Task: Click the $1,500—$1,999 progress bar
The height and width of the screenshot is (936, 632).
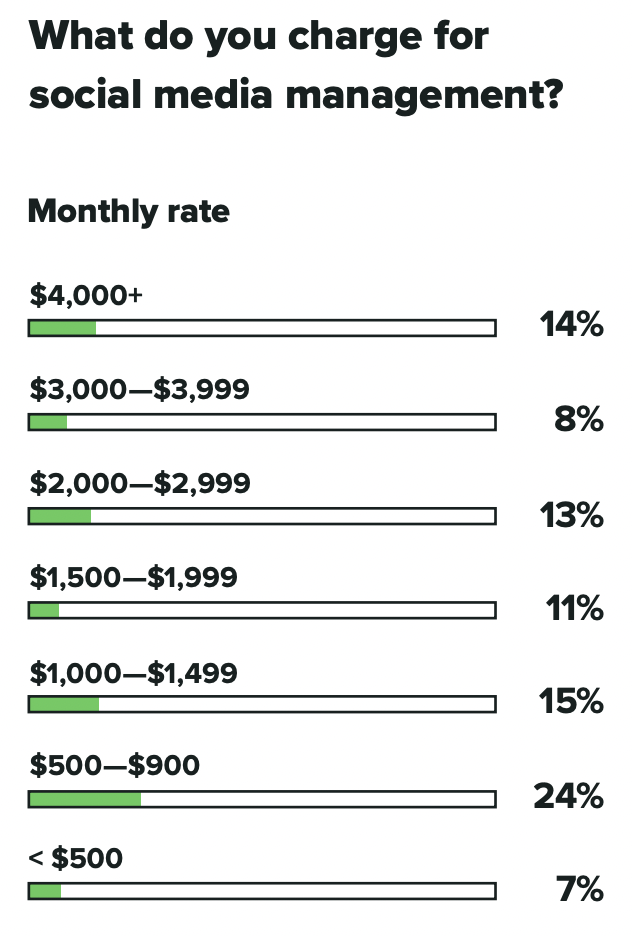Action: [x=262, y=610]
